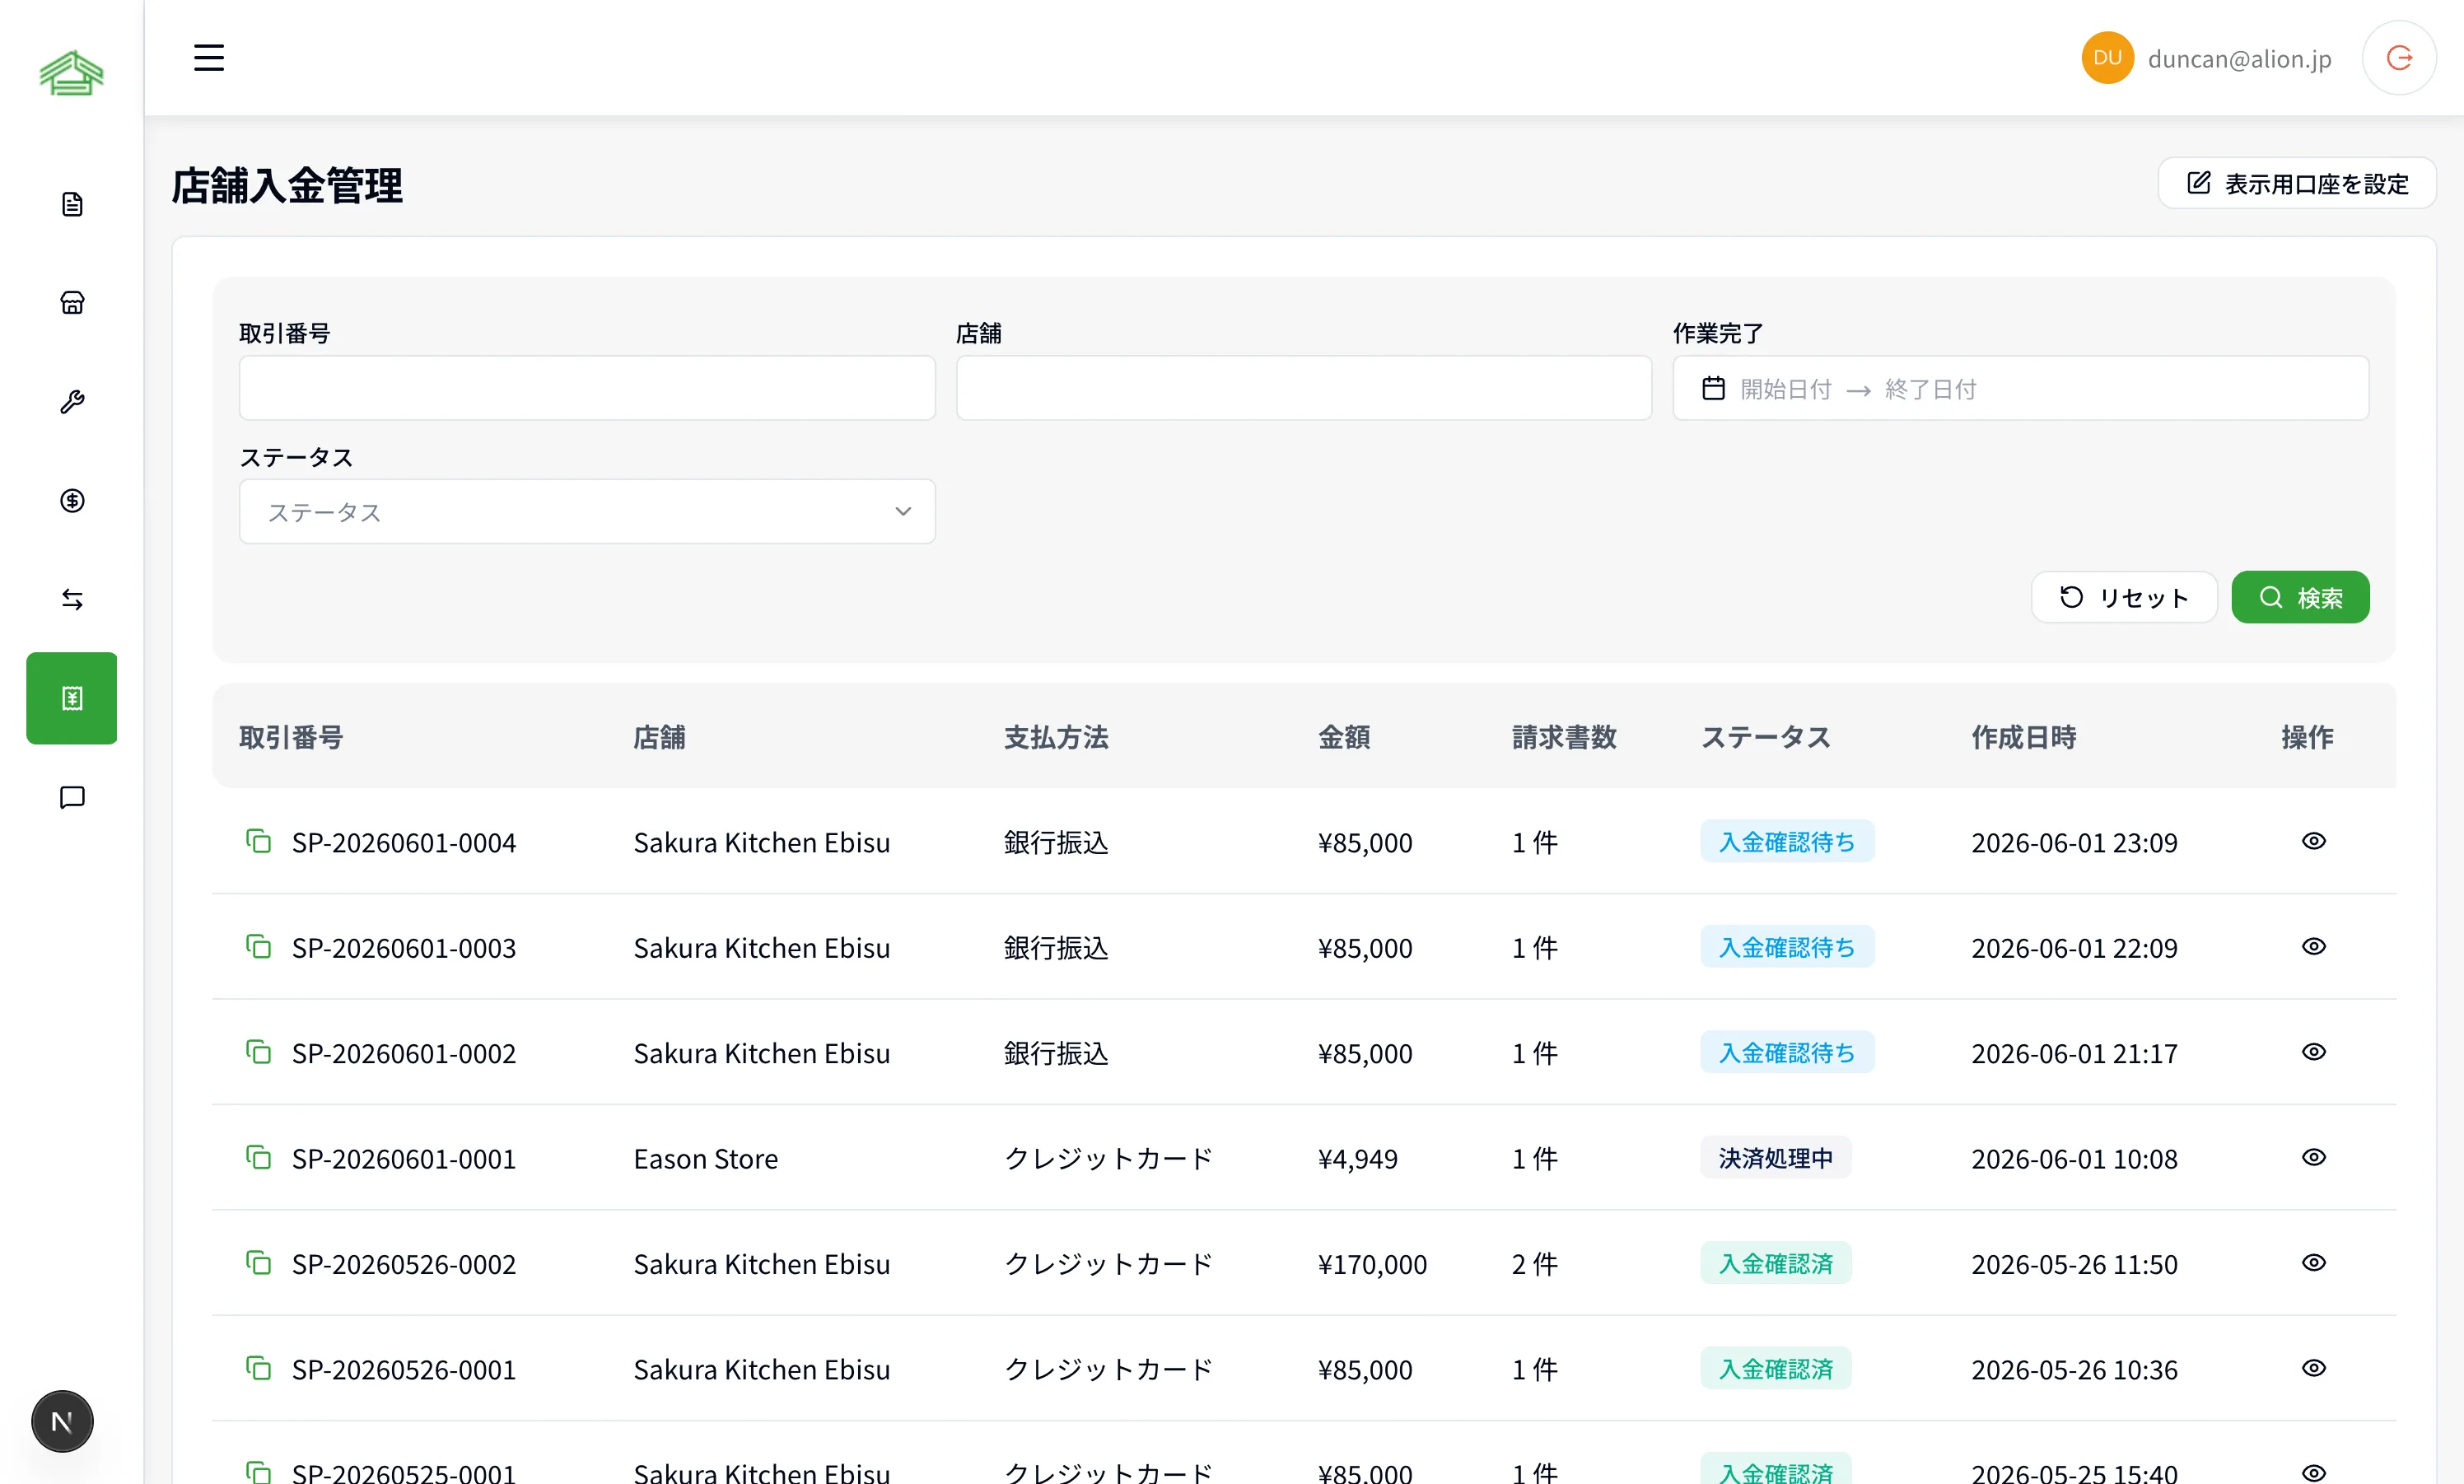
Task: View details of SP-20260526-0002
Action: (x=2313, y=1263)
